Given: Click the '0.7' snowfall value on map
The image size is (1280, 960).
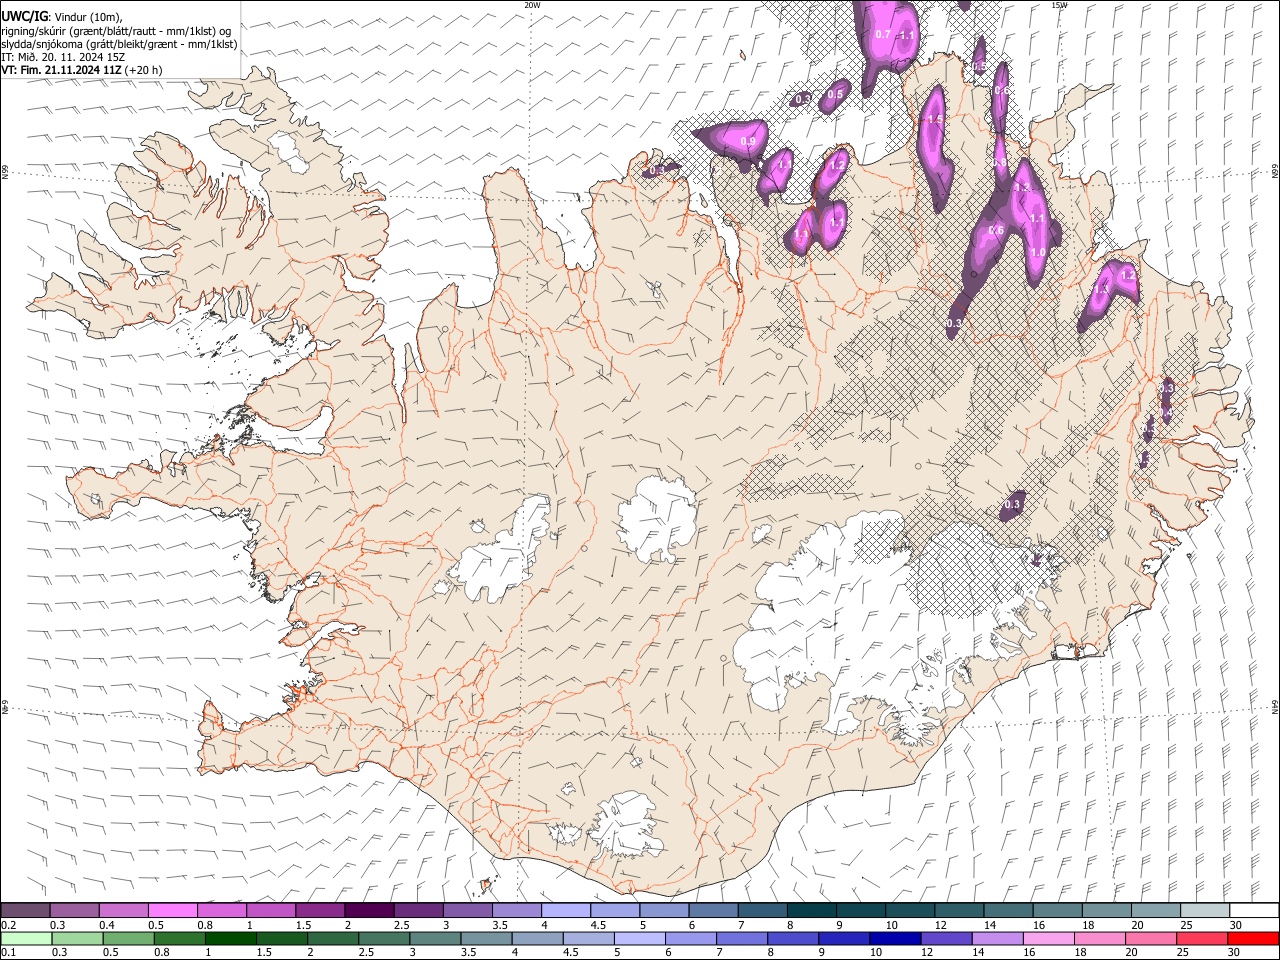Looking at the screenshot, I should 882,34.
